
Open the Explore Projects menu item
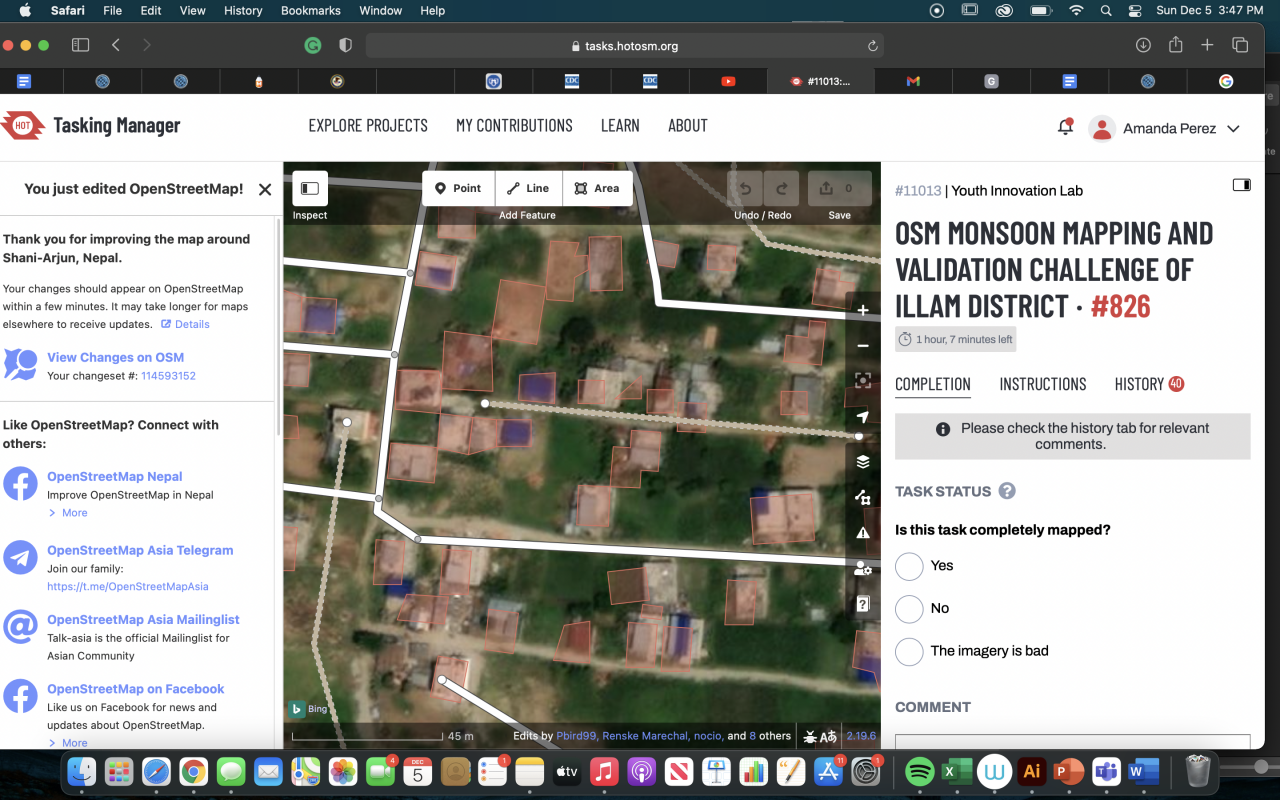click(x=368, y=126)
